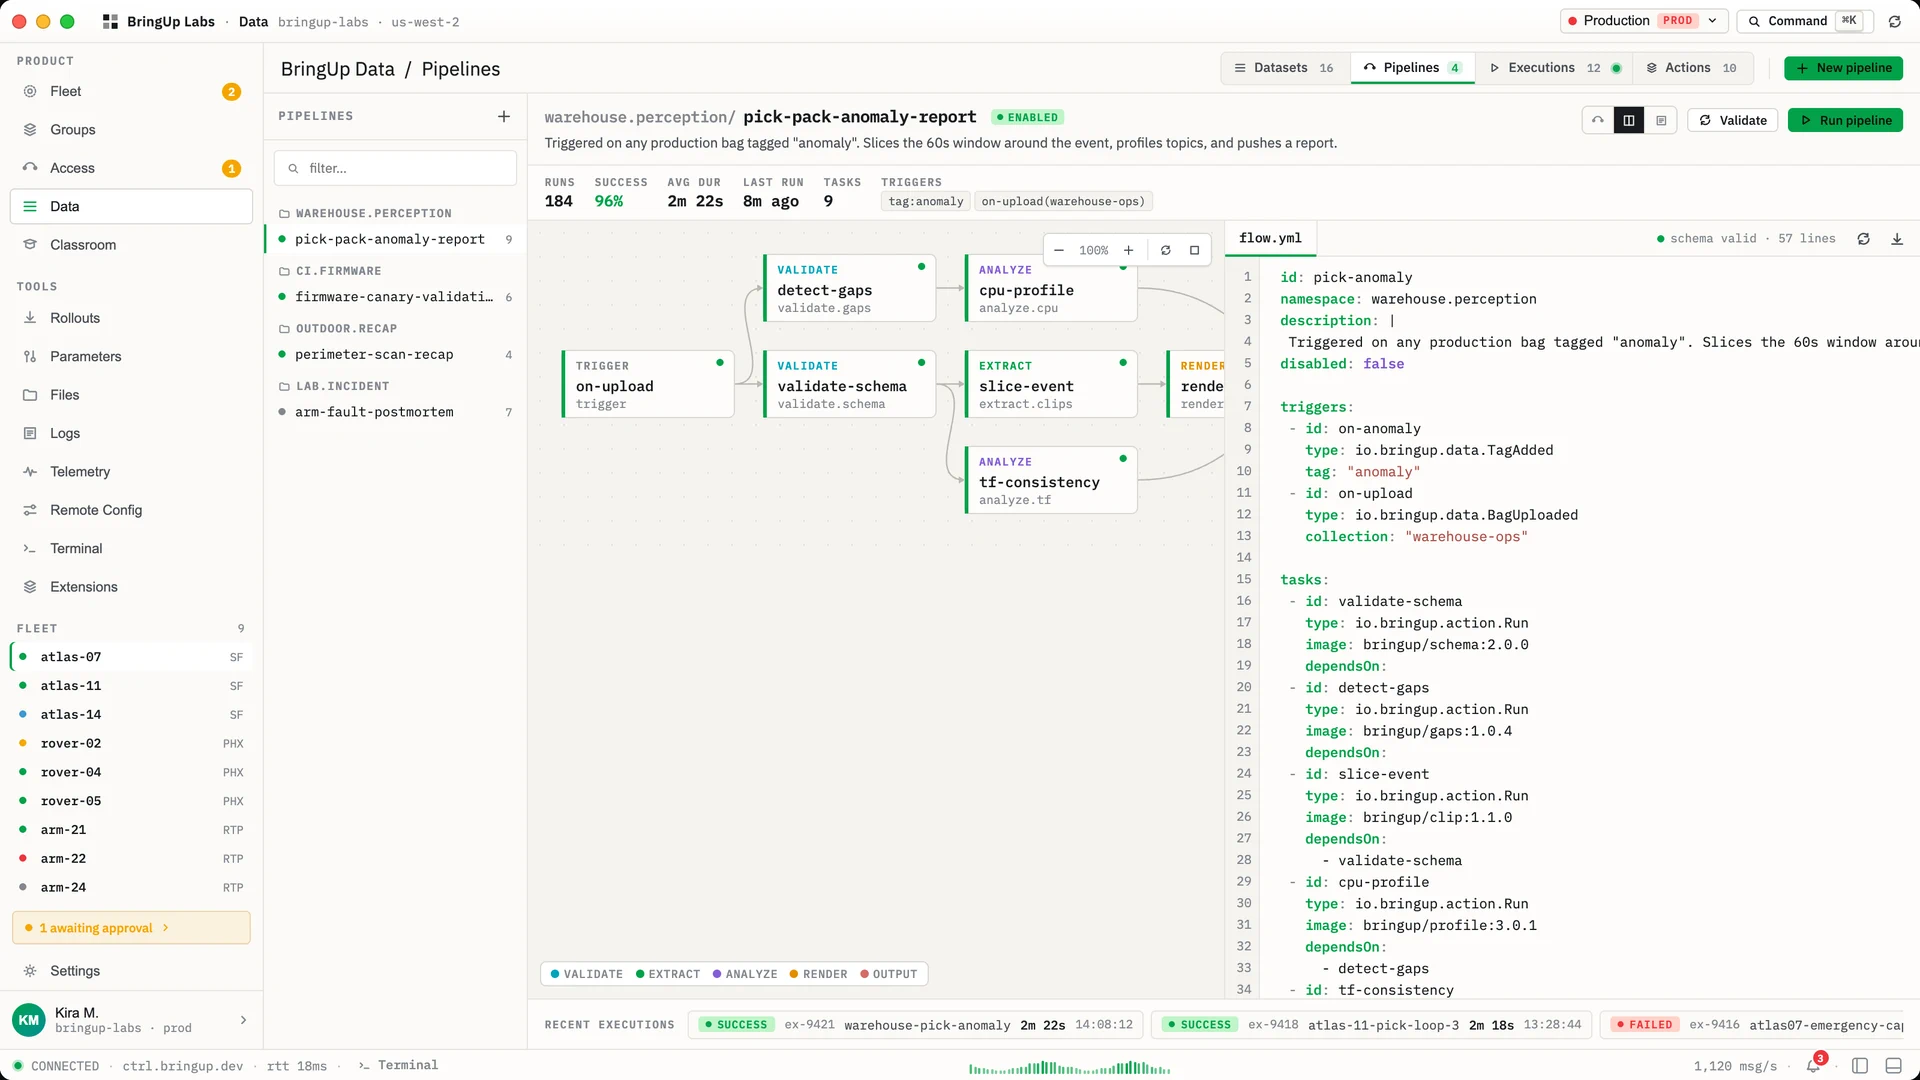Select robot rover-04 in the fleet list

pos(131,773)
